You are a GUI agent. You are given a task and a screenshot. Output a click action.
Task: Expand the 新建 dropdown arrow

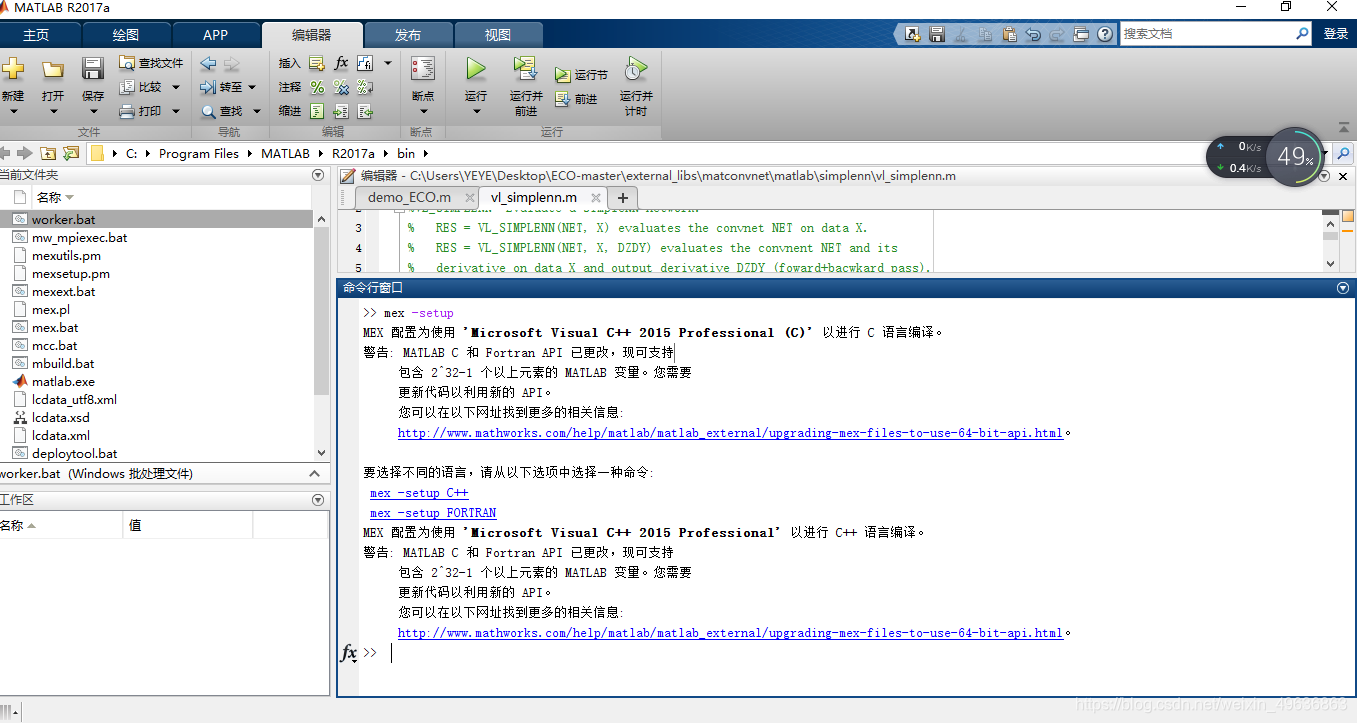pyautogui.click(x=13, y=111)
